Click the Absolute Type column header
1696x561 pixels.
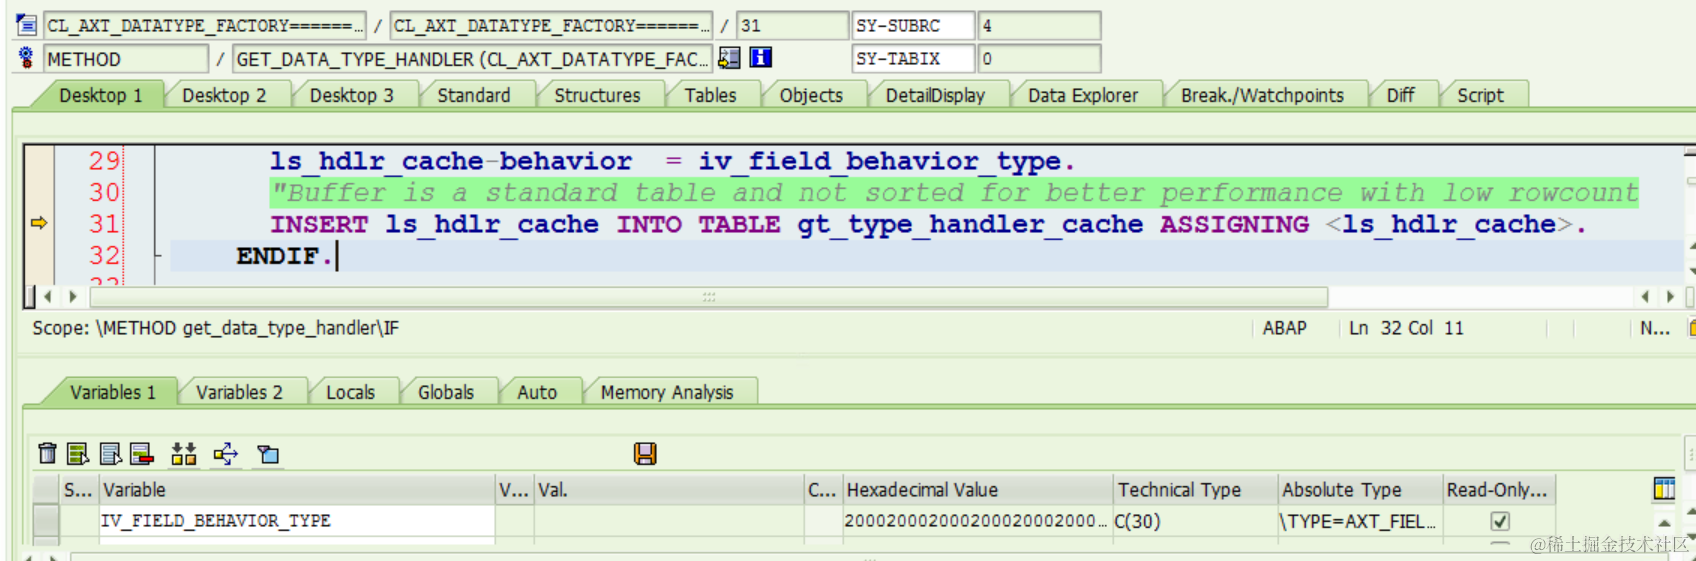[1360, 489]
